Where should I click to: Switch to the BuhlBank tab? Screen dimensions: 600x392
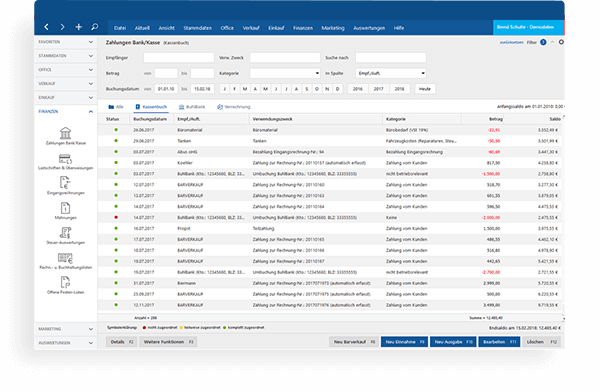[192, 107]
